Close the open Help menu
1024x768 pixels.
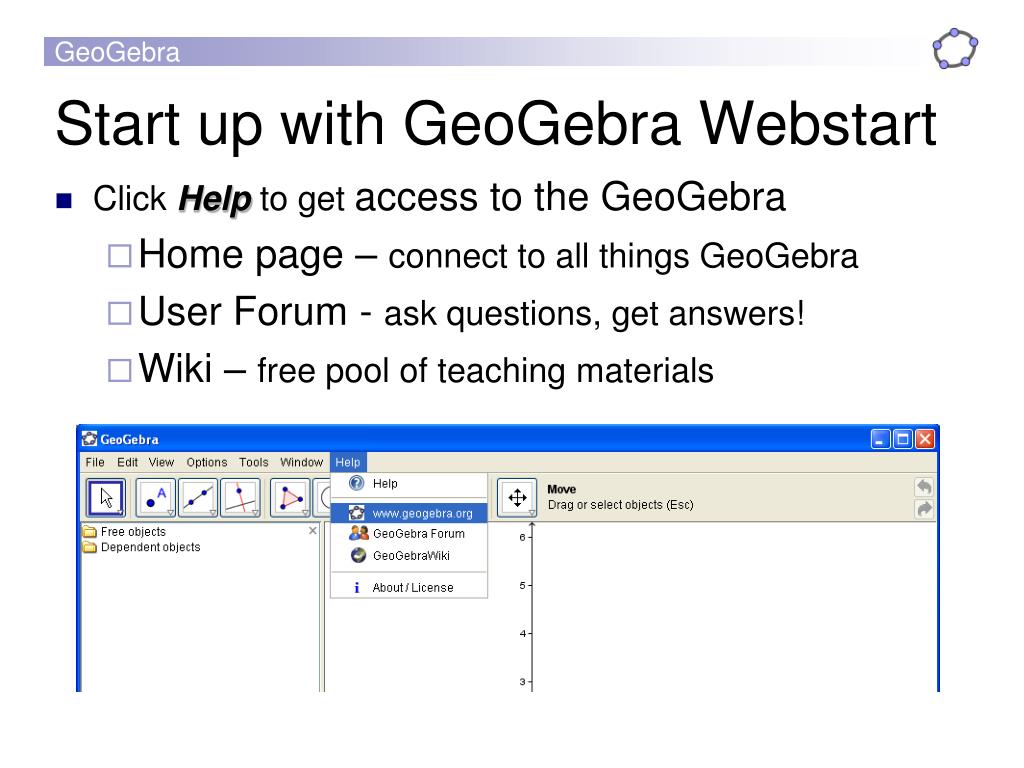[348, 462]
